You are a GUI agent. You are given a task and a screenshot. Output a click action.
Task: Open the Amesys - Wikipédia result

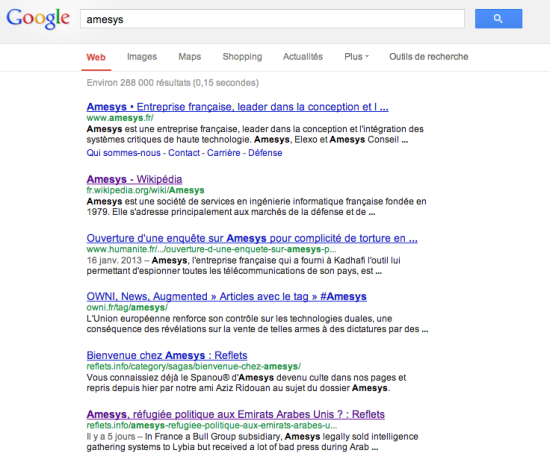coord(134,179)
